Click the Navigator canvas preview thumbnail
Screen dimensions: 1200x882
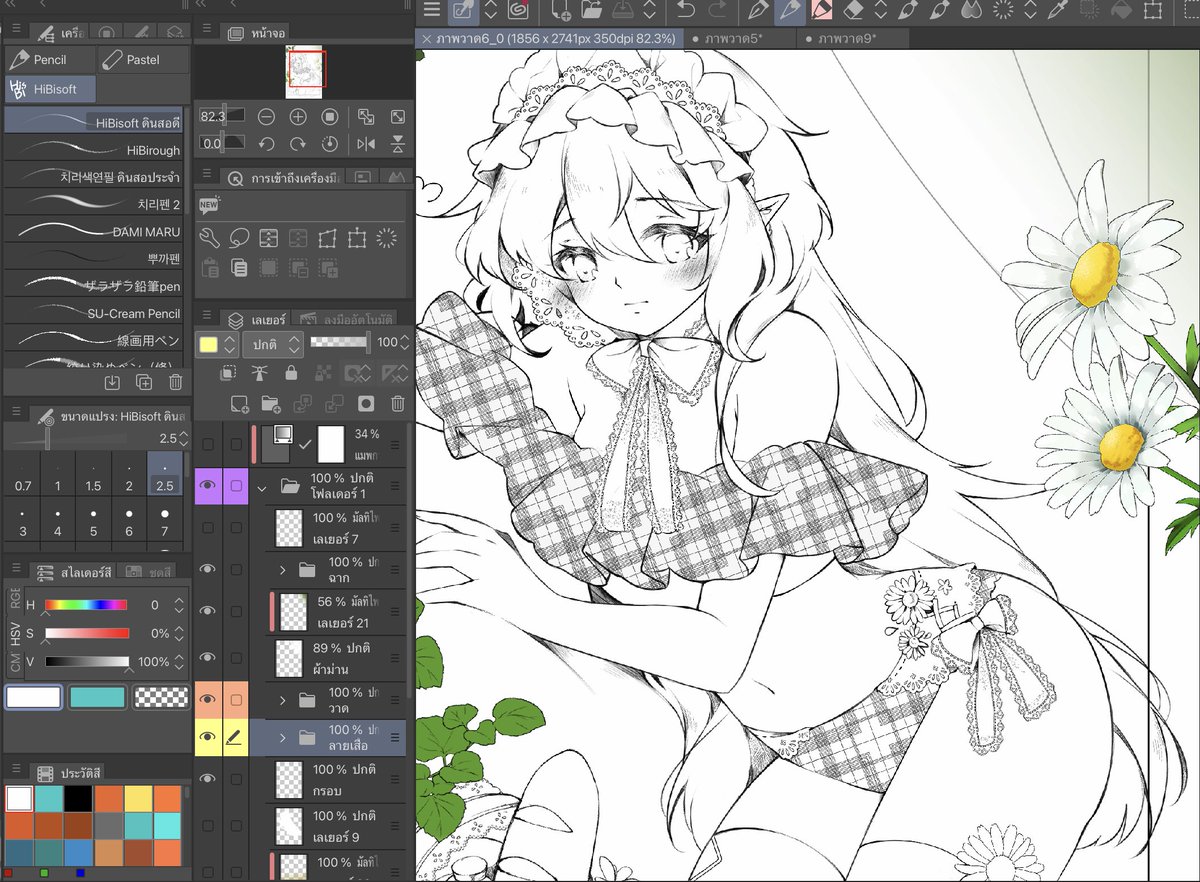point(306,72)
